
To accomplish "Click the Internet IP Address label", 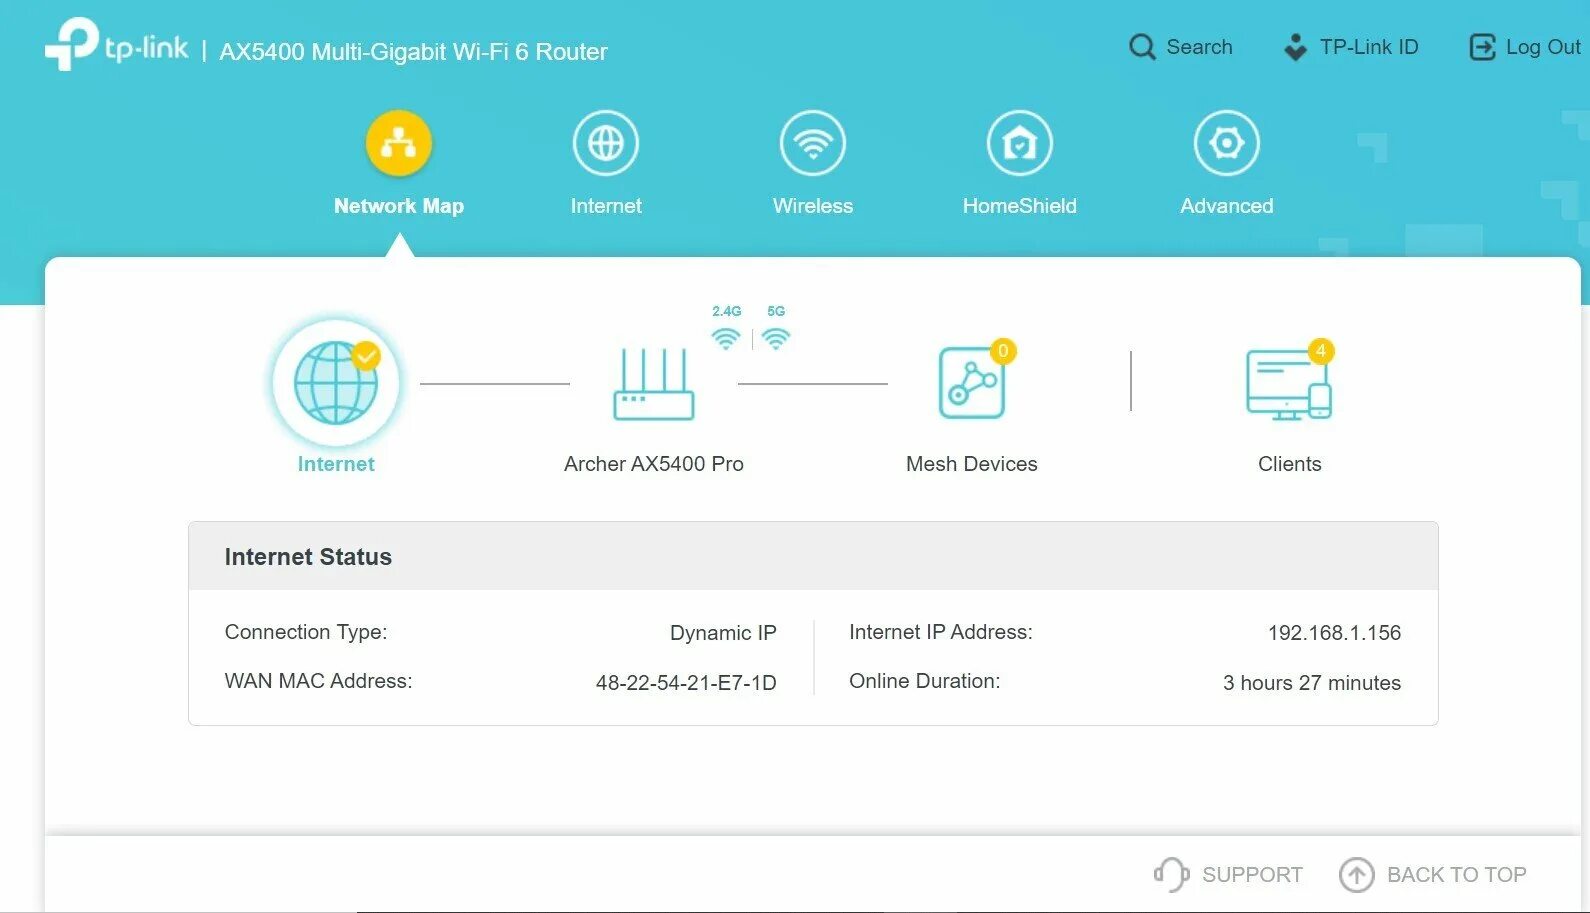I will (x=941, y=632).
